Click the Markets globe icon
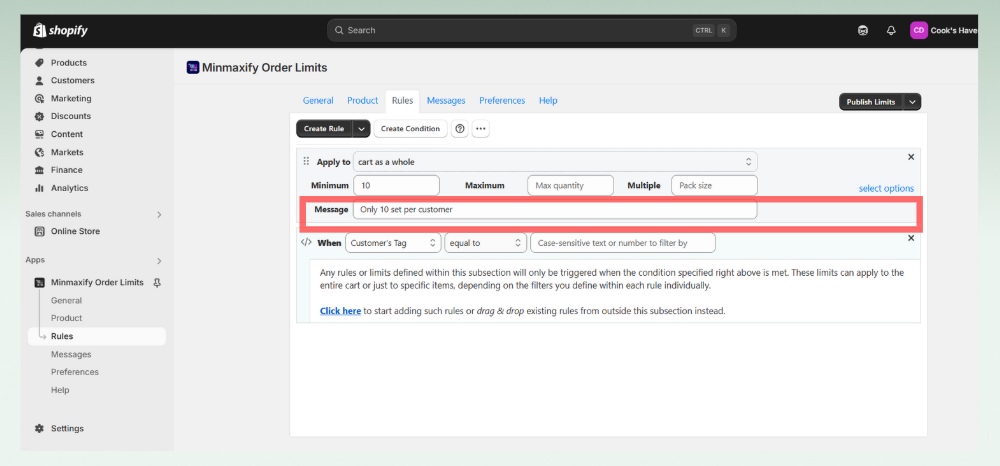 (39, 152)
